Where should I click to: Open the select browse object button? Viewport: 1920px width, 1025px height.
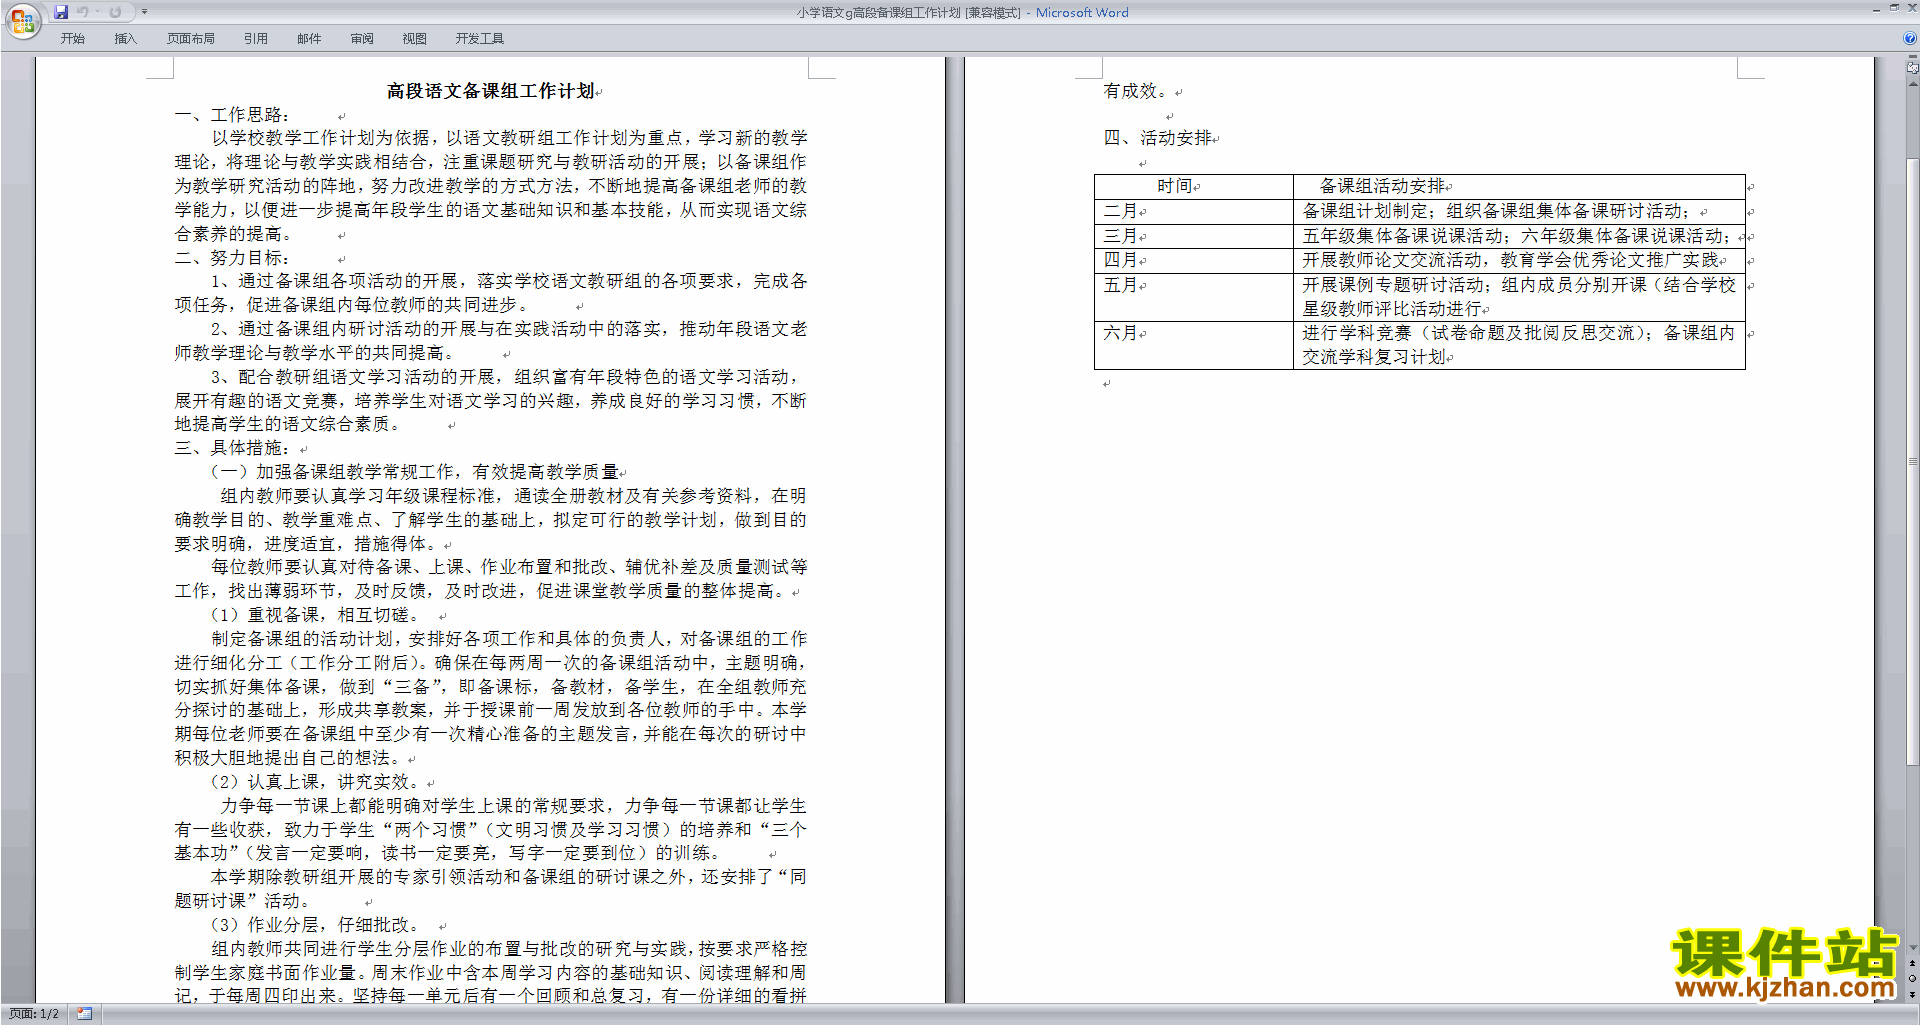click(x=1912, y=979)
